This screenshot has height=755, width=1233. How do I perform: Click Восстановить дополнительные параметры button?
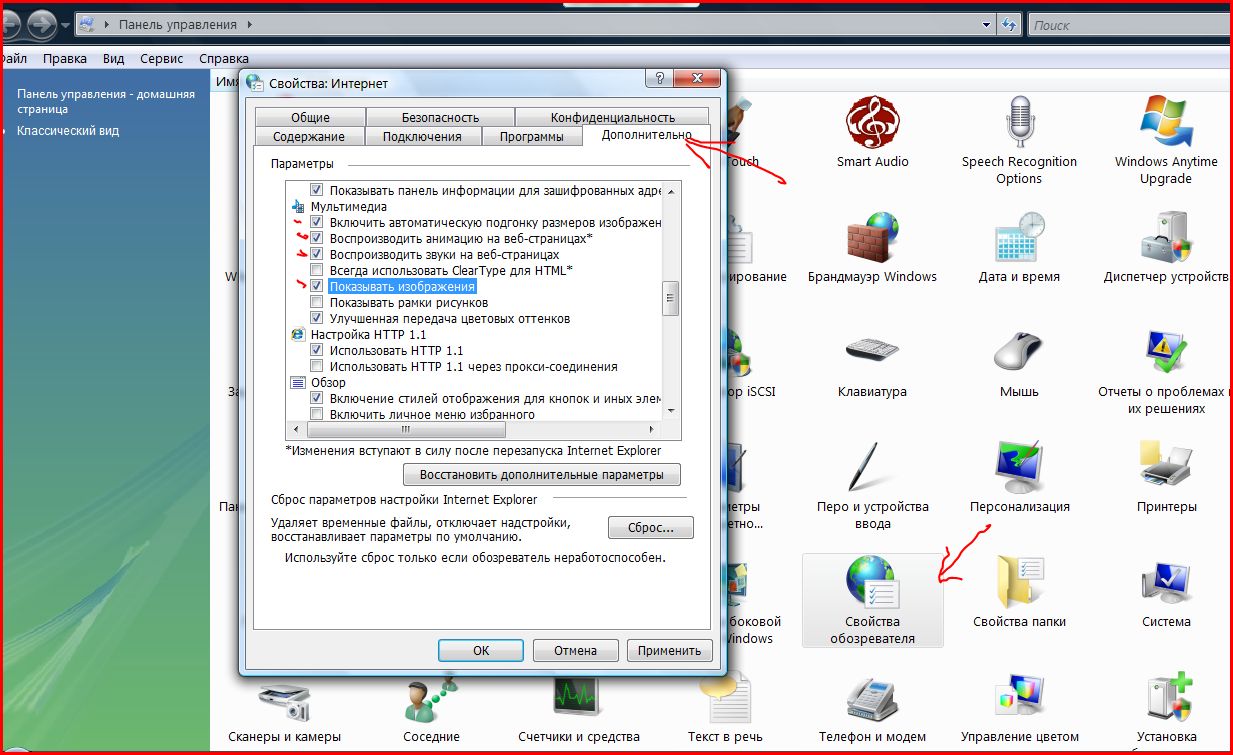[x=541, y=474]
